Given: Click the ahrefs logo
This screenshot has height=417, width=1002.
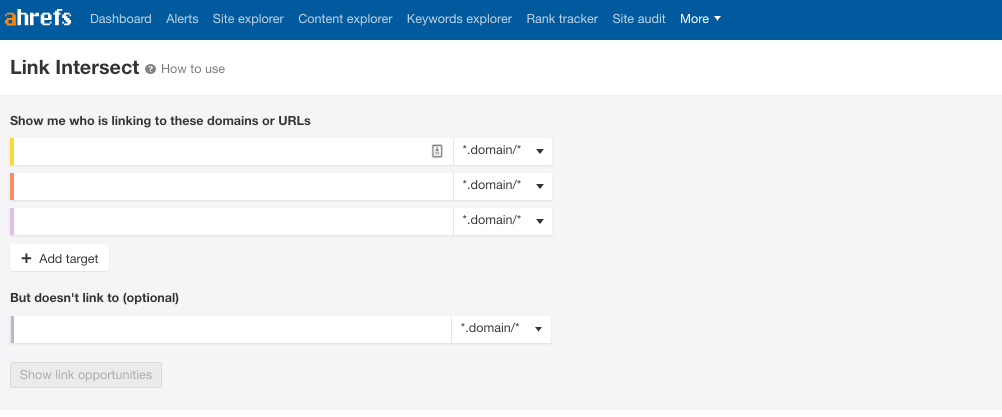Looking at the screenshot, I should point(38,18).
